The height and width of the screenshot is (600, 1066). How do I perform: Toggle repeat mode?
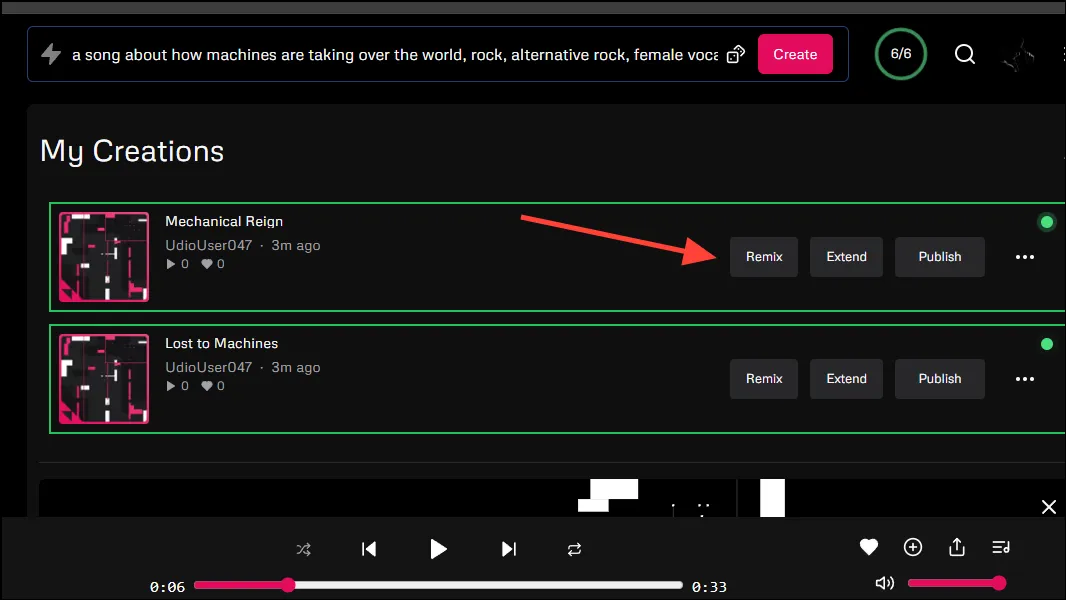click(x=574, y=549)
